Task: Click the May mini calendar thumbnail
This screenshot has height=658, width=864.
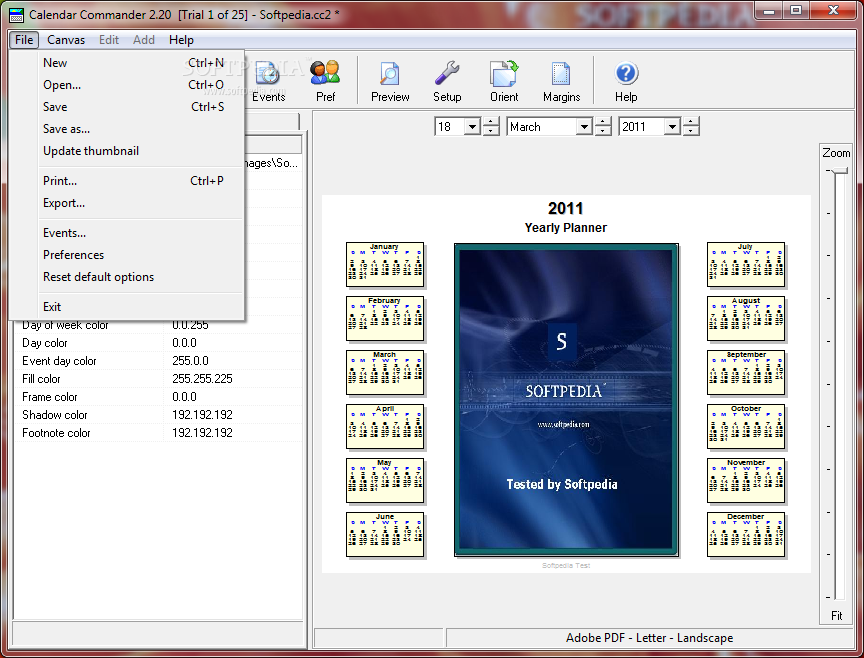Action: [x=385, y=481]
